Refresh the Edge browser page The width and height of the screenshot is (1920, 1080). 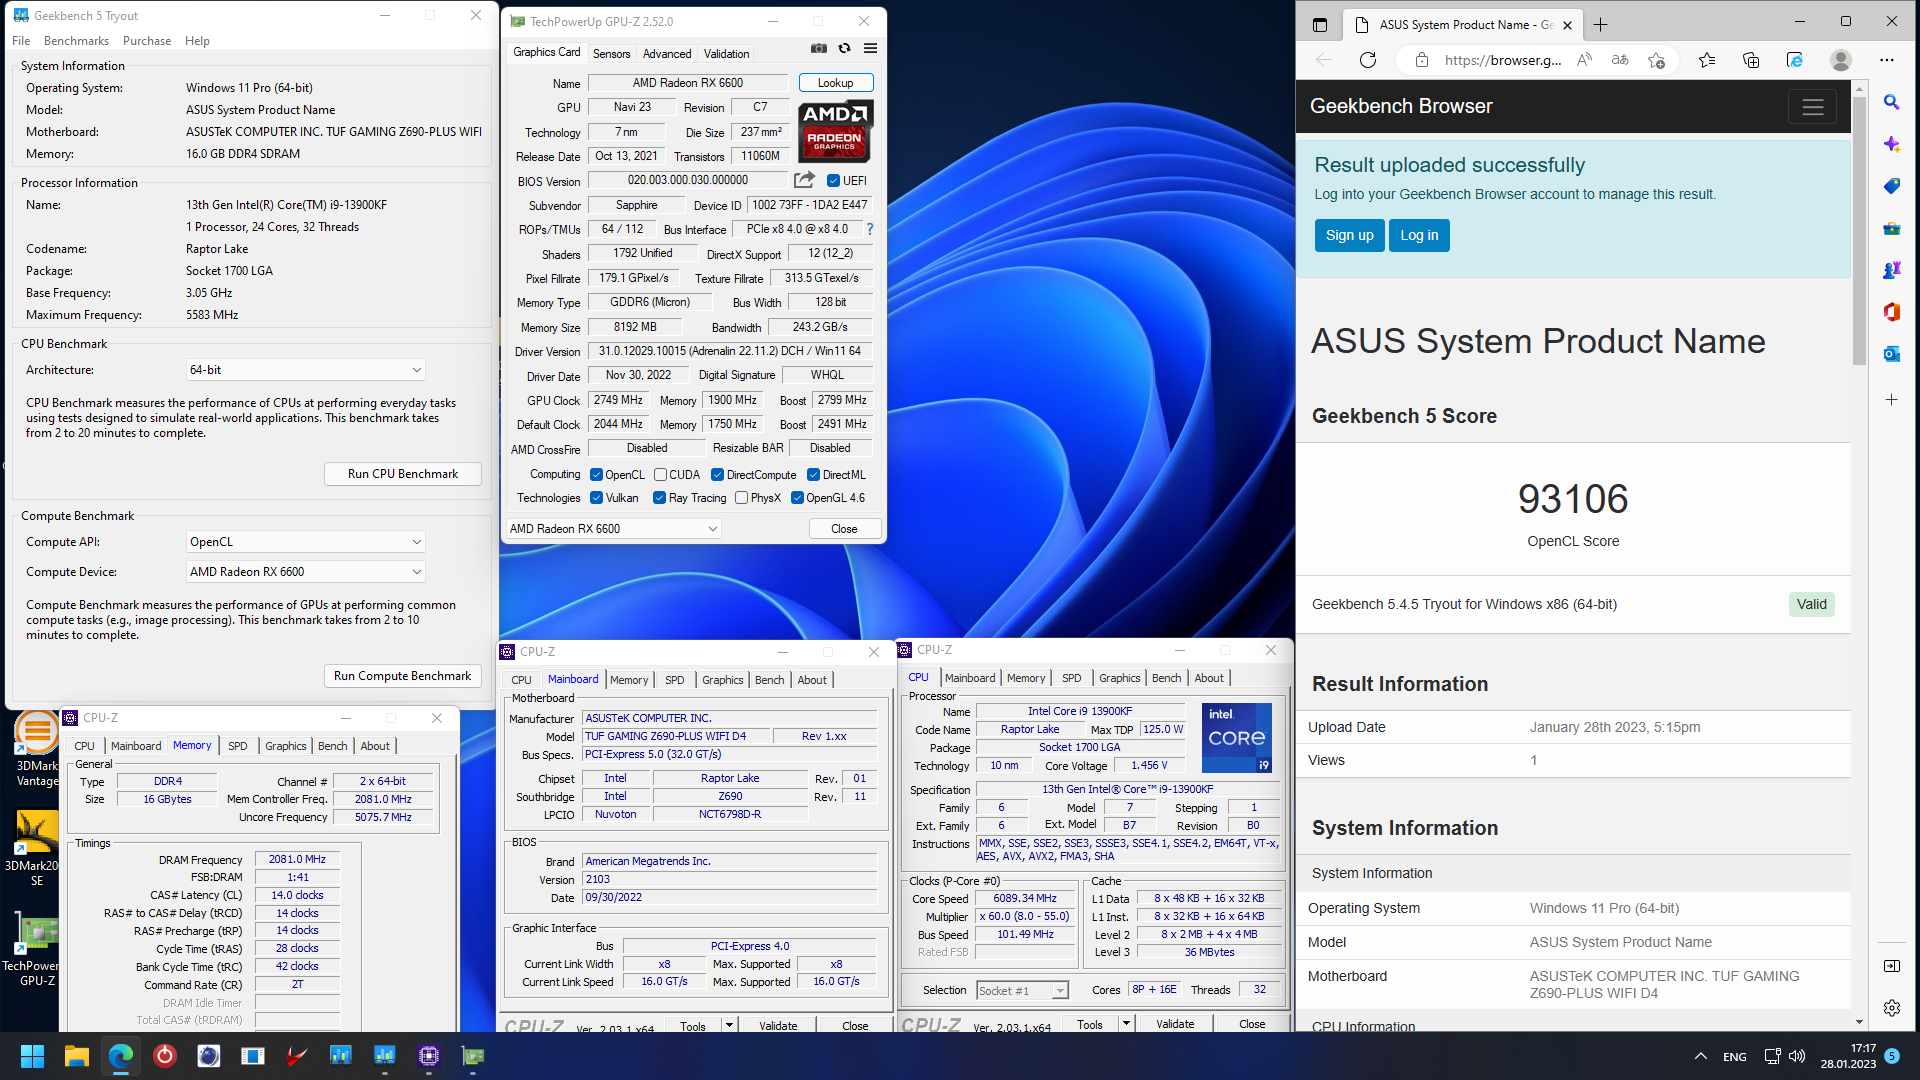coord(1368,60)
